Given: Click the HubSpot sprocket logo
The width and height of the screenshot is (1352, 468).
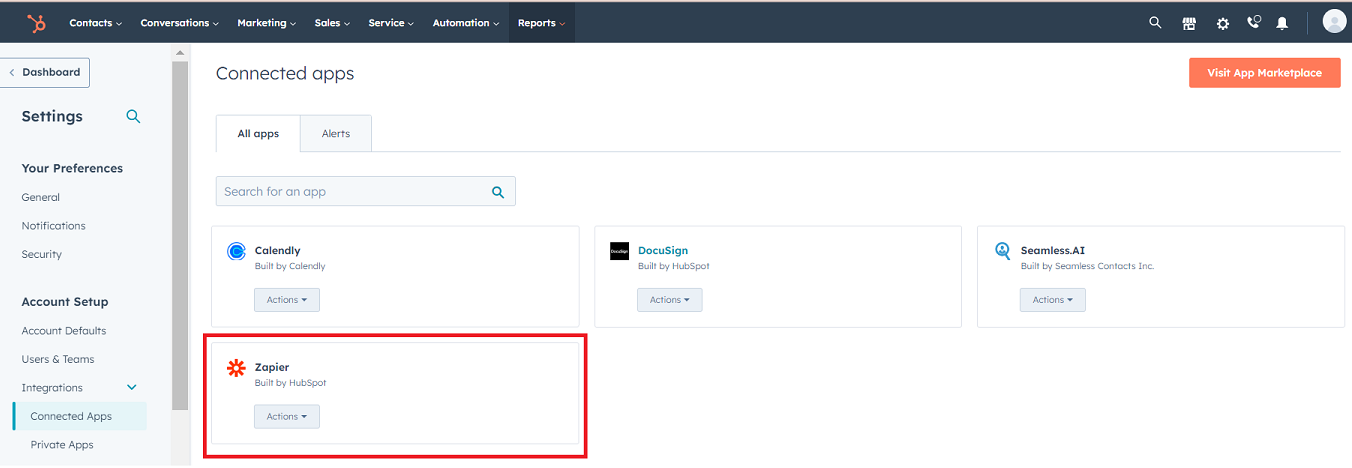Looking at the screenshot, I should pos(36,22).
